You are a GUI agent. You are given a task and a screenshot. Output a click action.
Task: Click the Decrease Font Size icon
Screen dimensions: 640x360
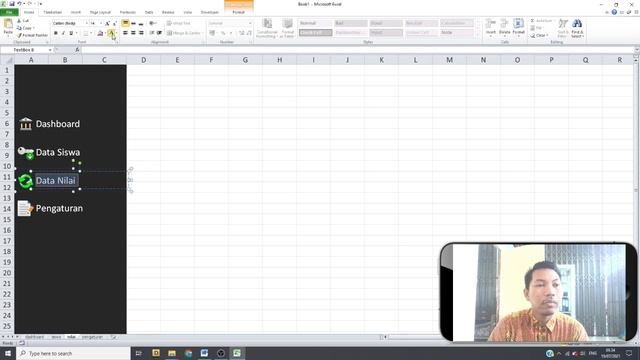point(115,23)
